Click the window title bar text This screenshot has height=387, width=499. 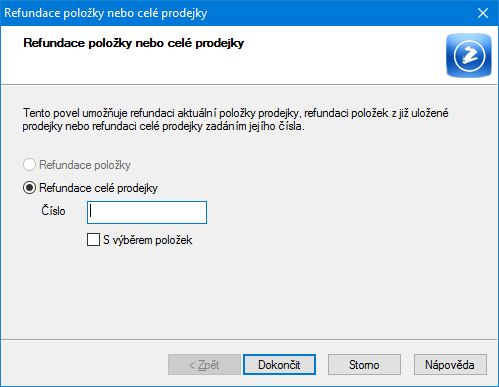[x=106, y=13]
